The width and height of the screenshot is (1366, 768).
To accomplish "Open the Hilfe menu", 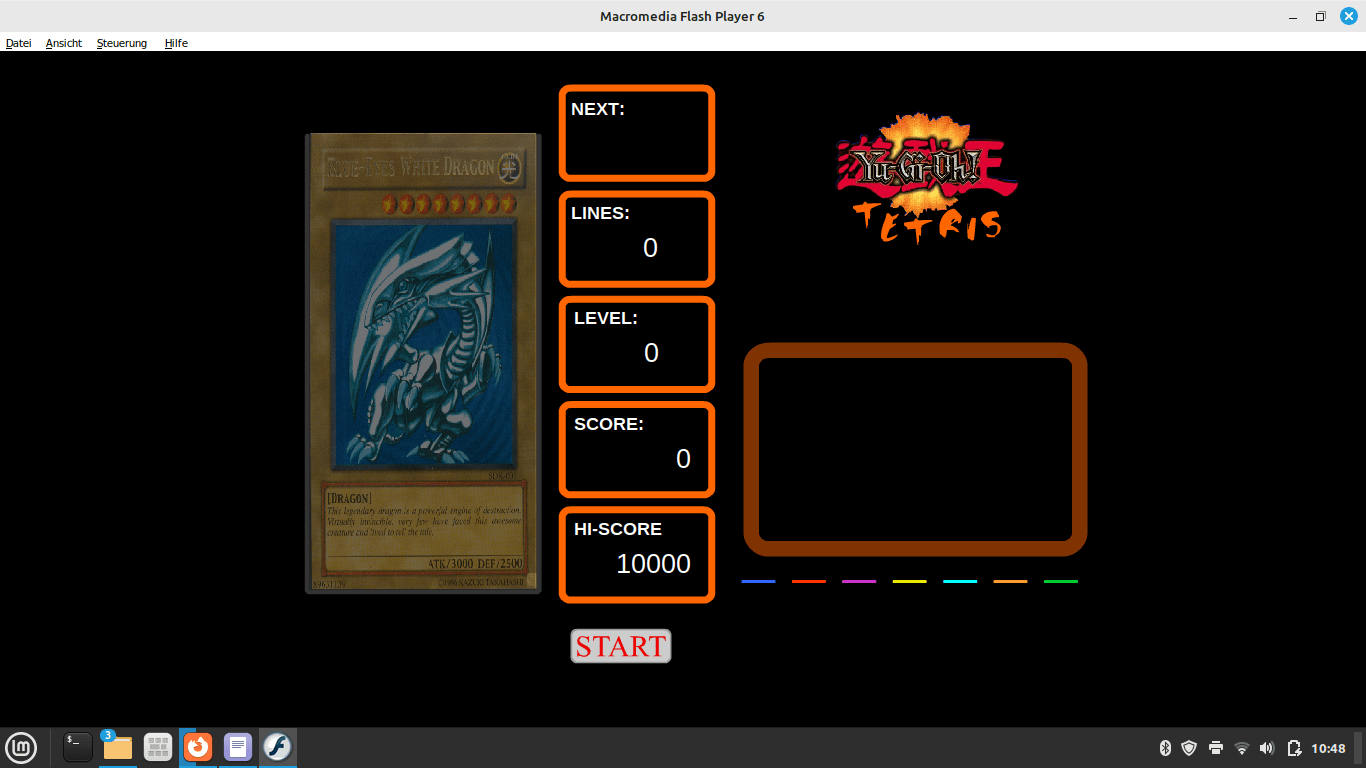I will 176,43.
